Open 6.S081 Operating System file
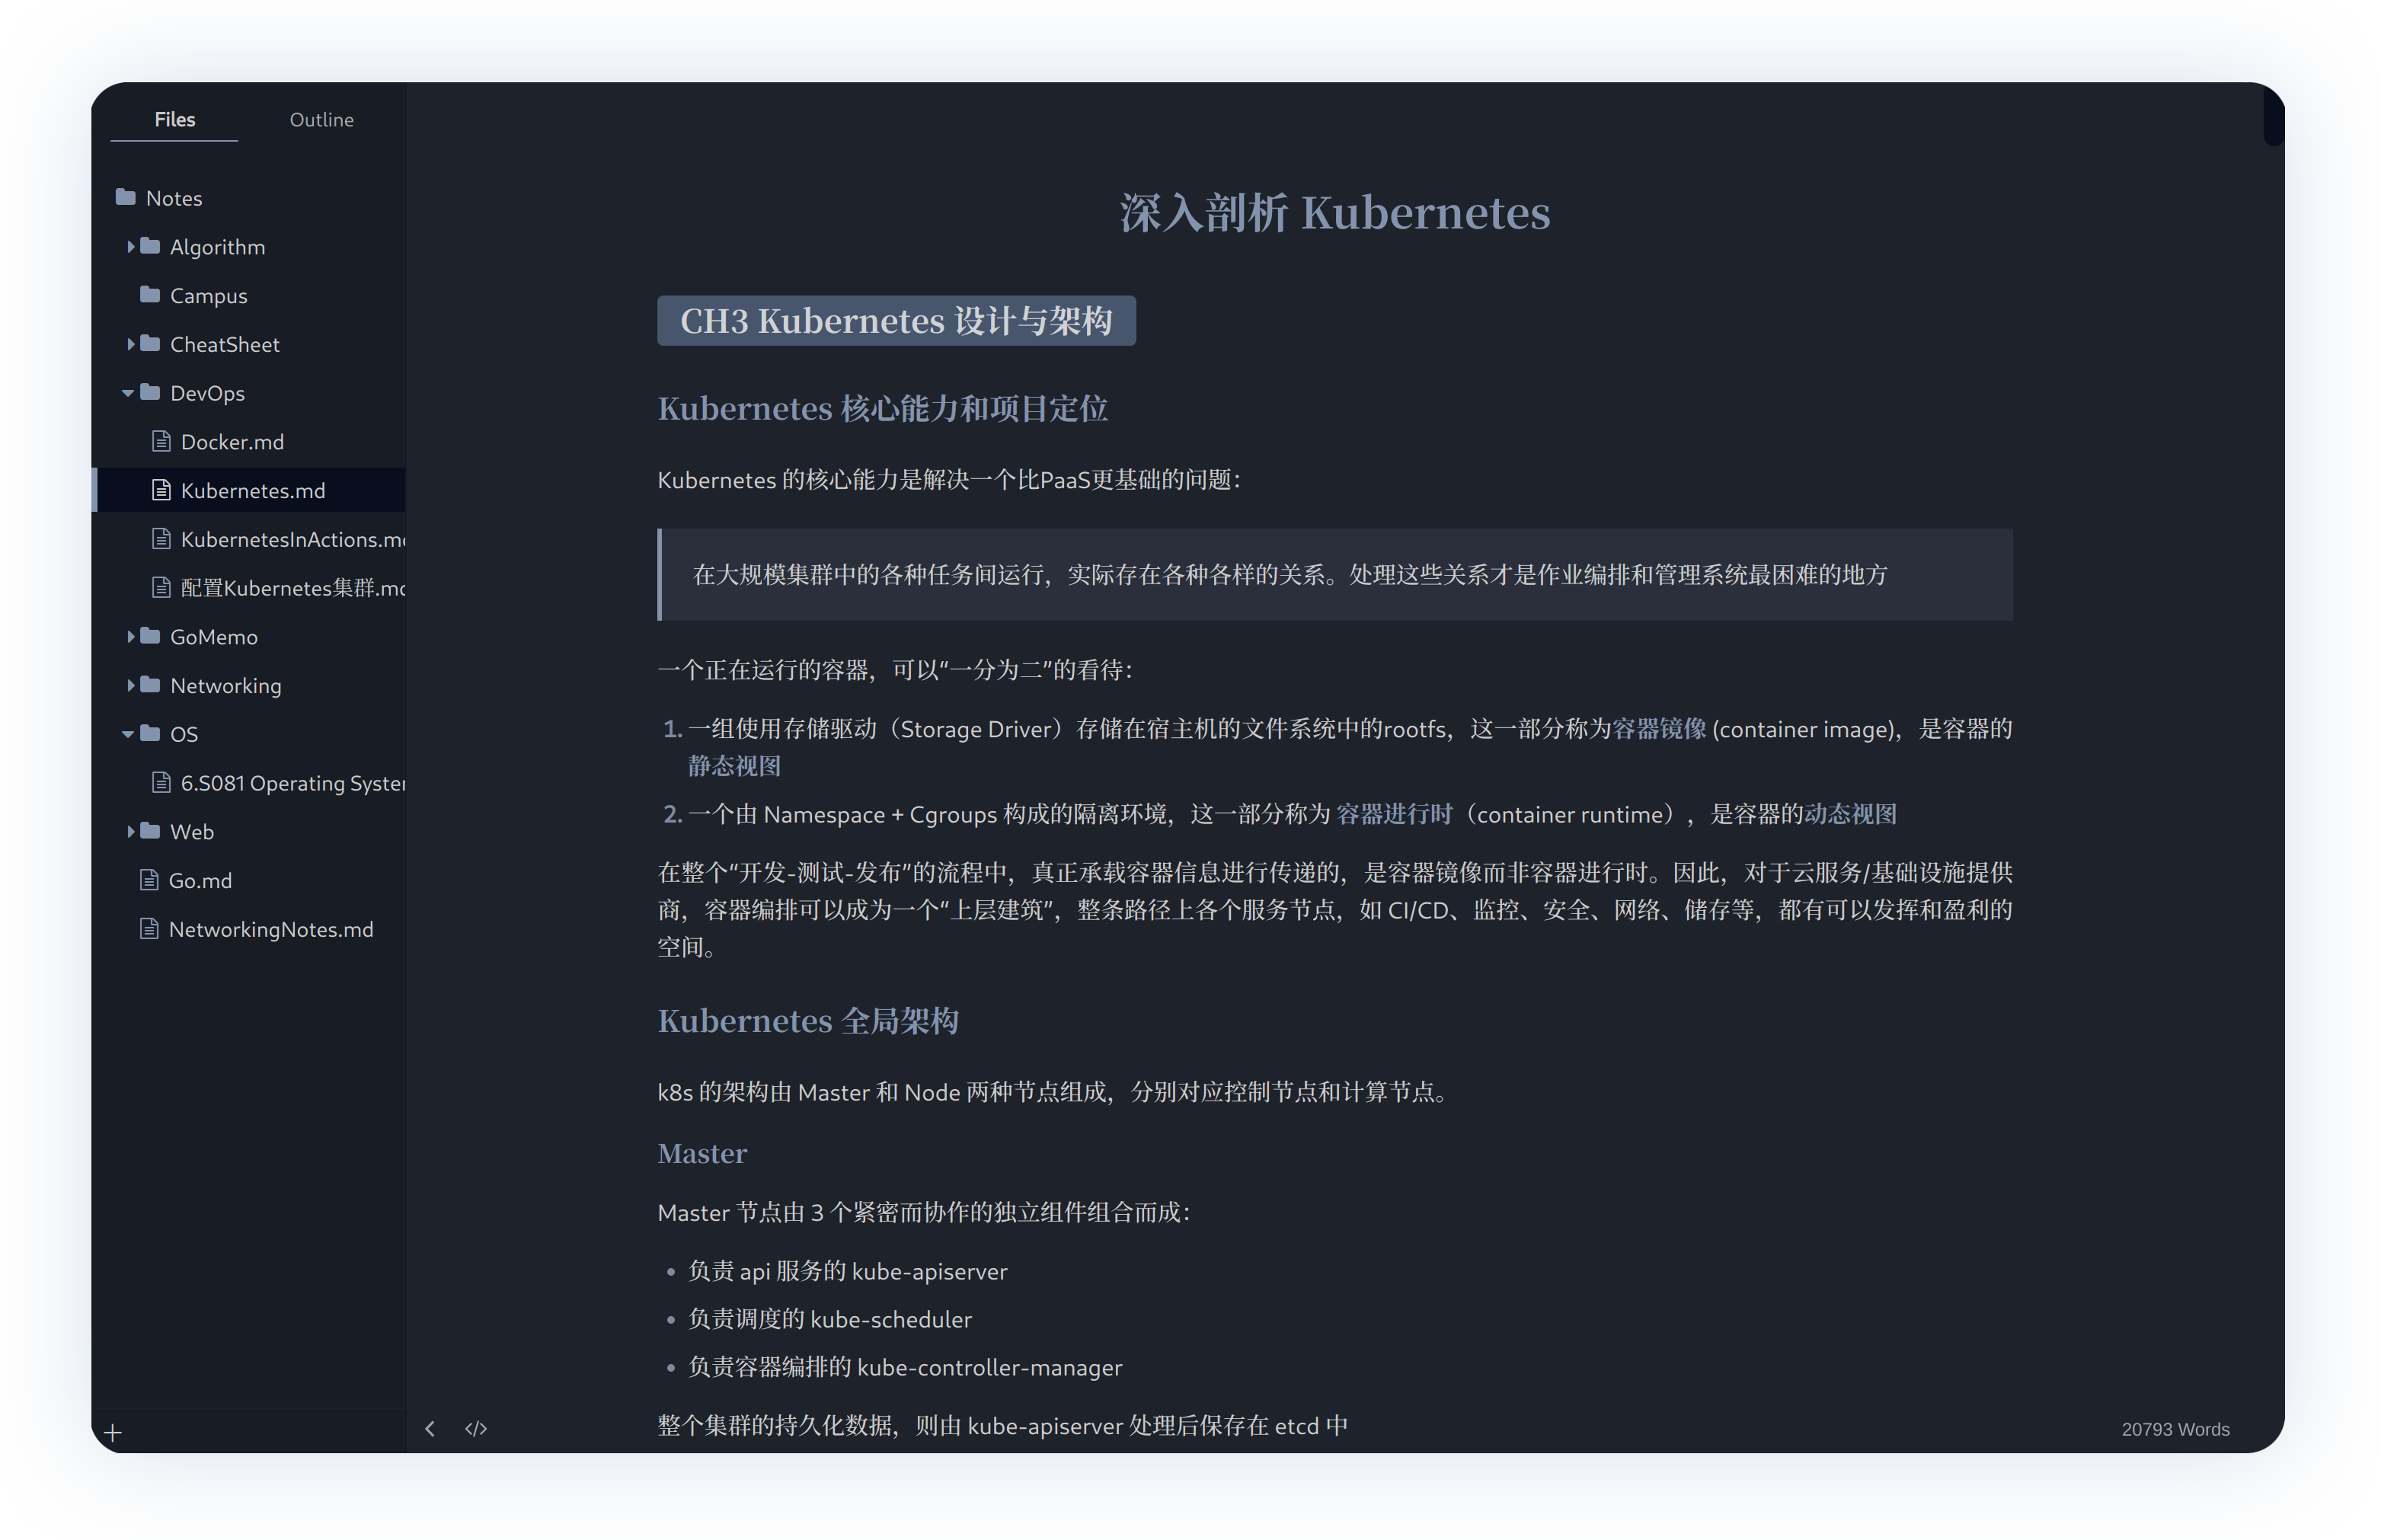The image size is (2381, 1540). tap(290, 783)
